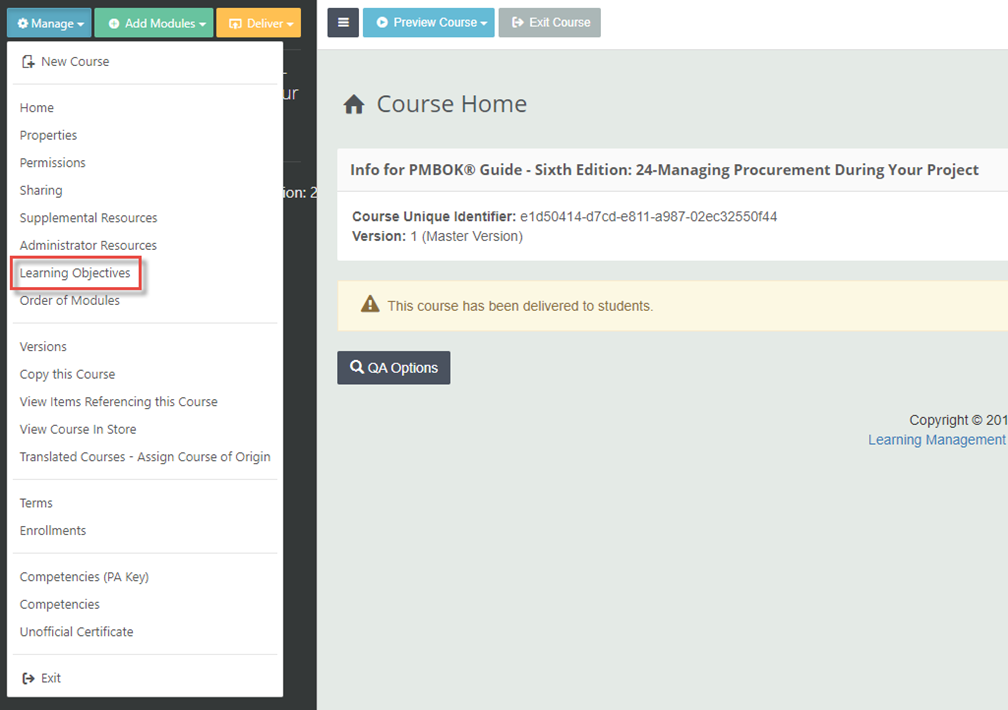Choose Order of Modules menu item

click(x=70, y=301)
